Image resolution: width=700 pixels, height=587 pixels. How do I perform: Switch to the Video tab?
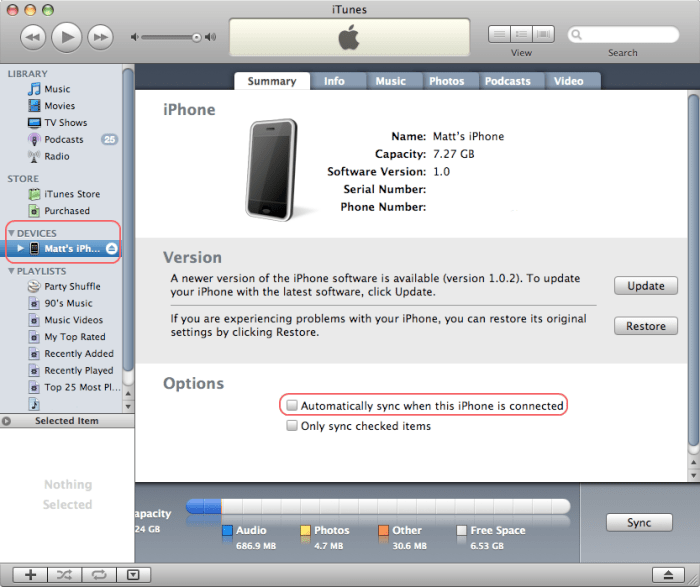[x=569, y=81]
